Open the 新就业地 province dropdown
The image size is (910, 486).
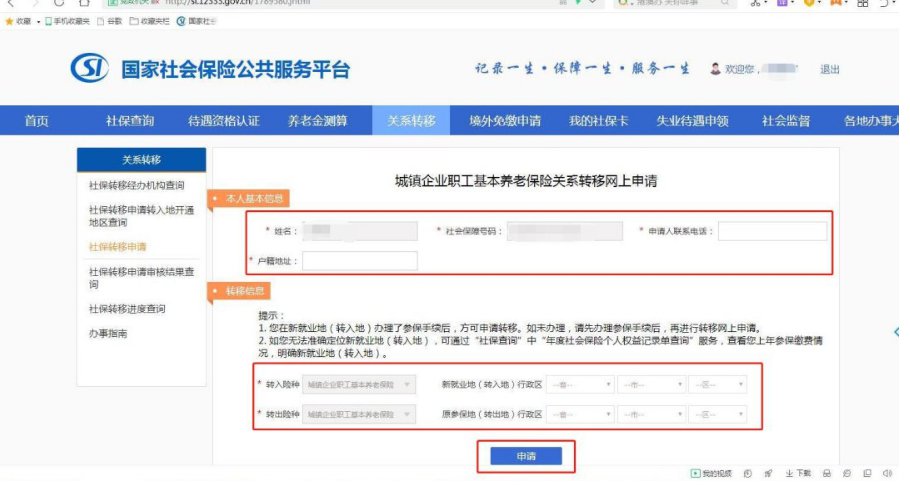coord(580,384)
